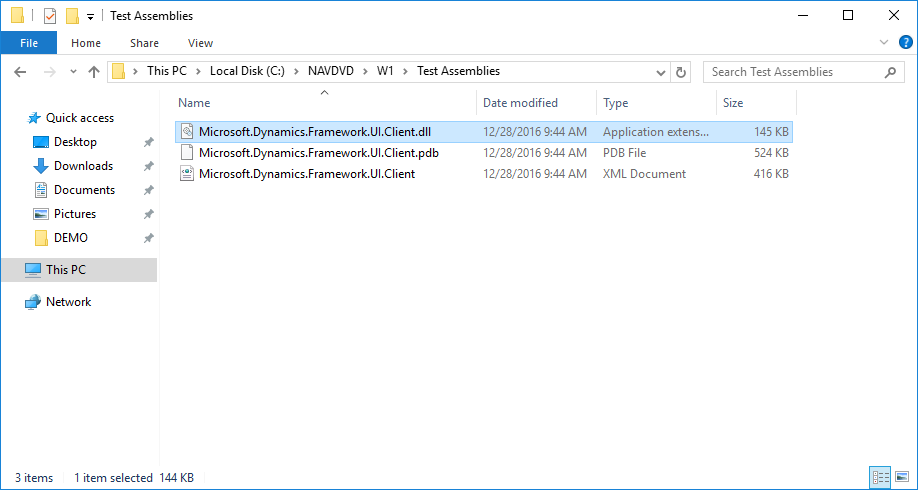Click the Refresh button beside address bar
Viewport: 918px width, 490px height.
[x=682, y=72]
